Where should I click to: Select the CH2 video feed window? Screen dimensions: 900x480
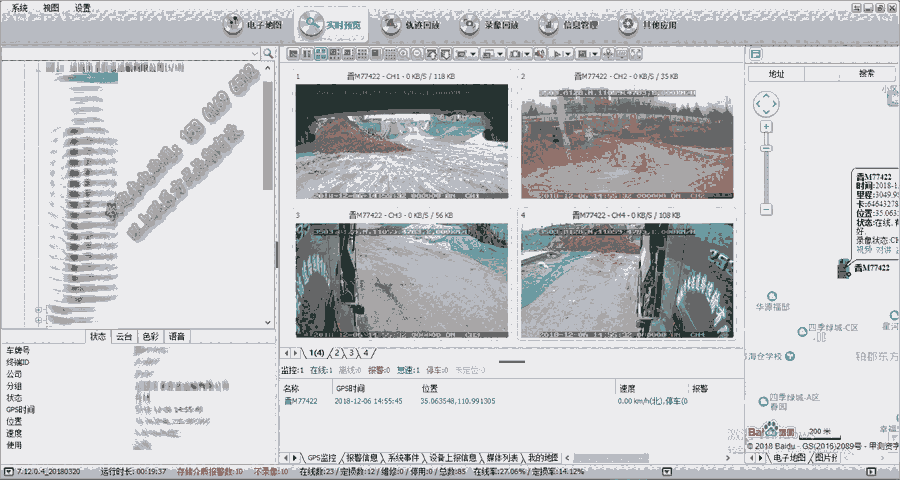[x=627, y=140]
